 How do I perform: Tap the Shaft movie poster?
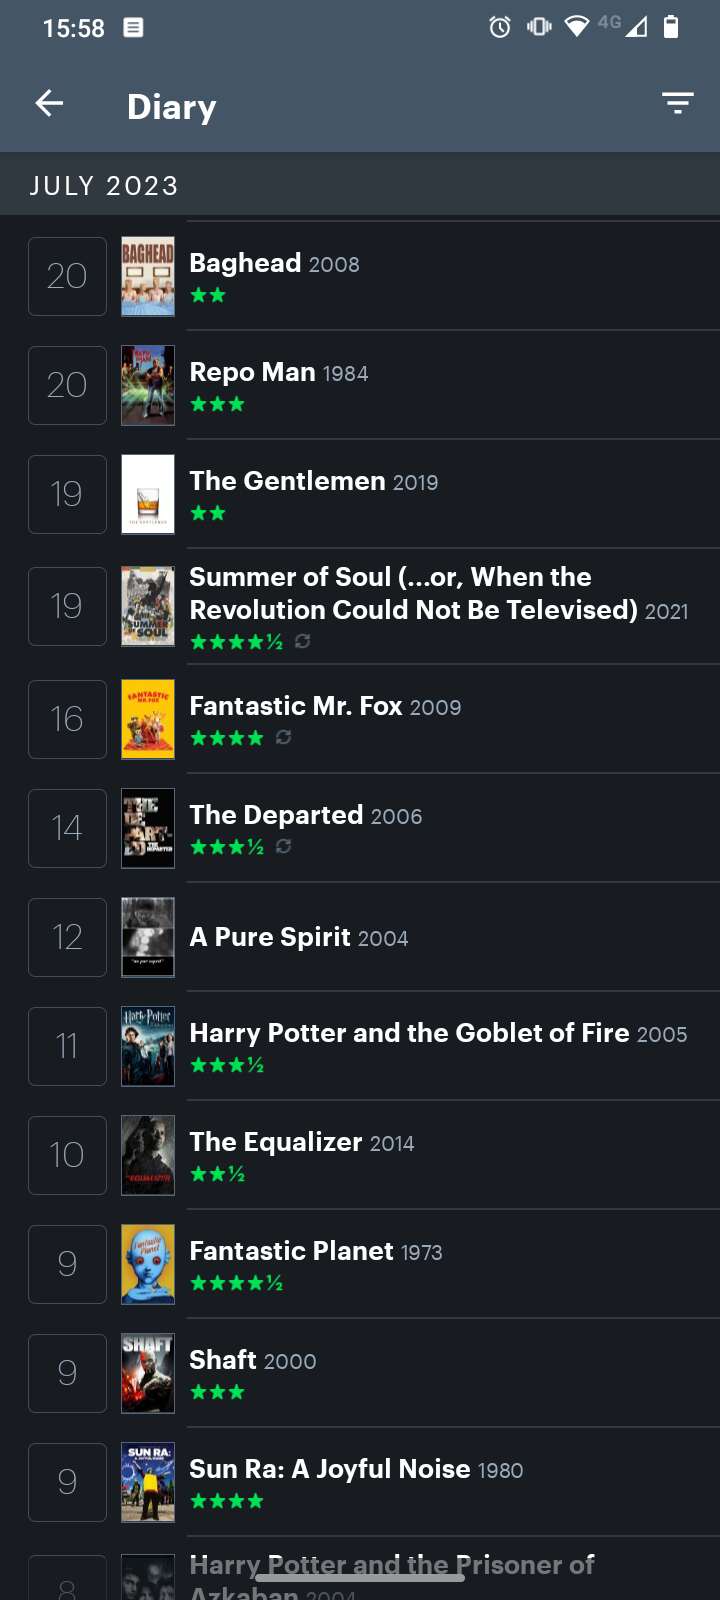click(x=148, y=1373)
